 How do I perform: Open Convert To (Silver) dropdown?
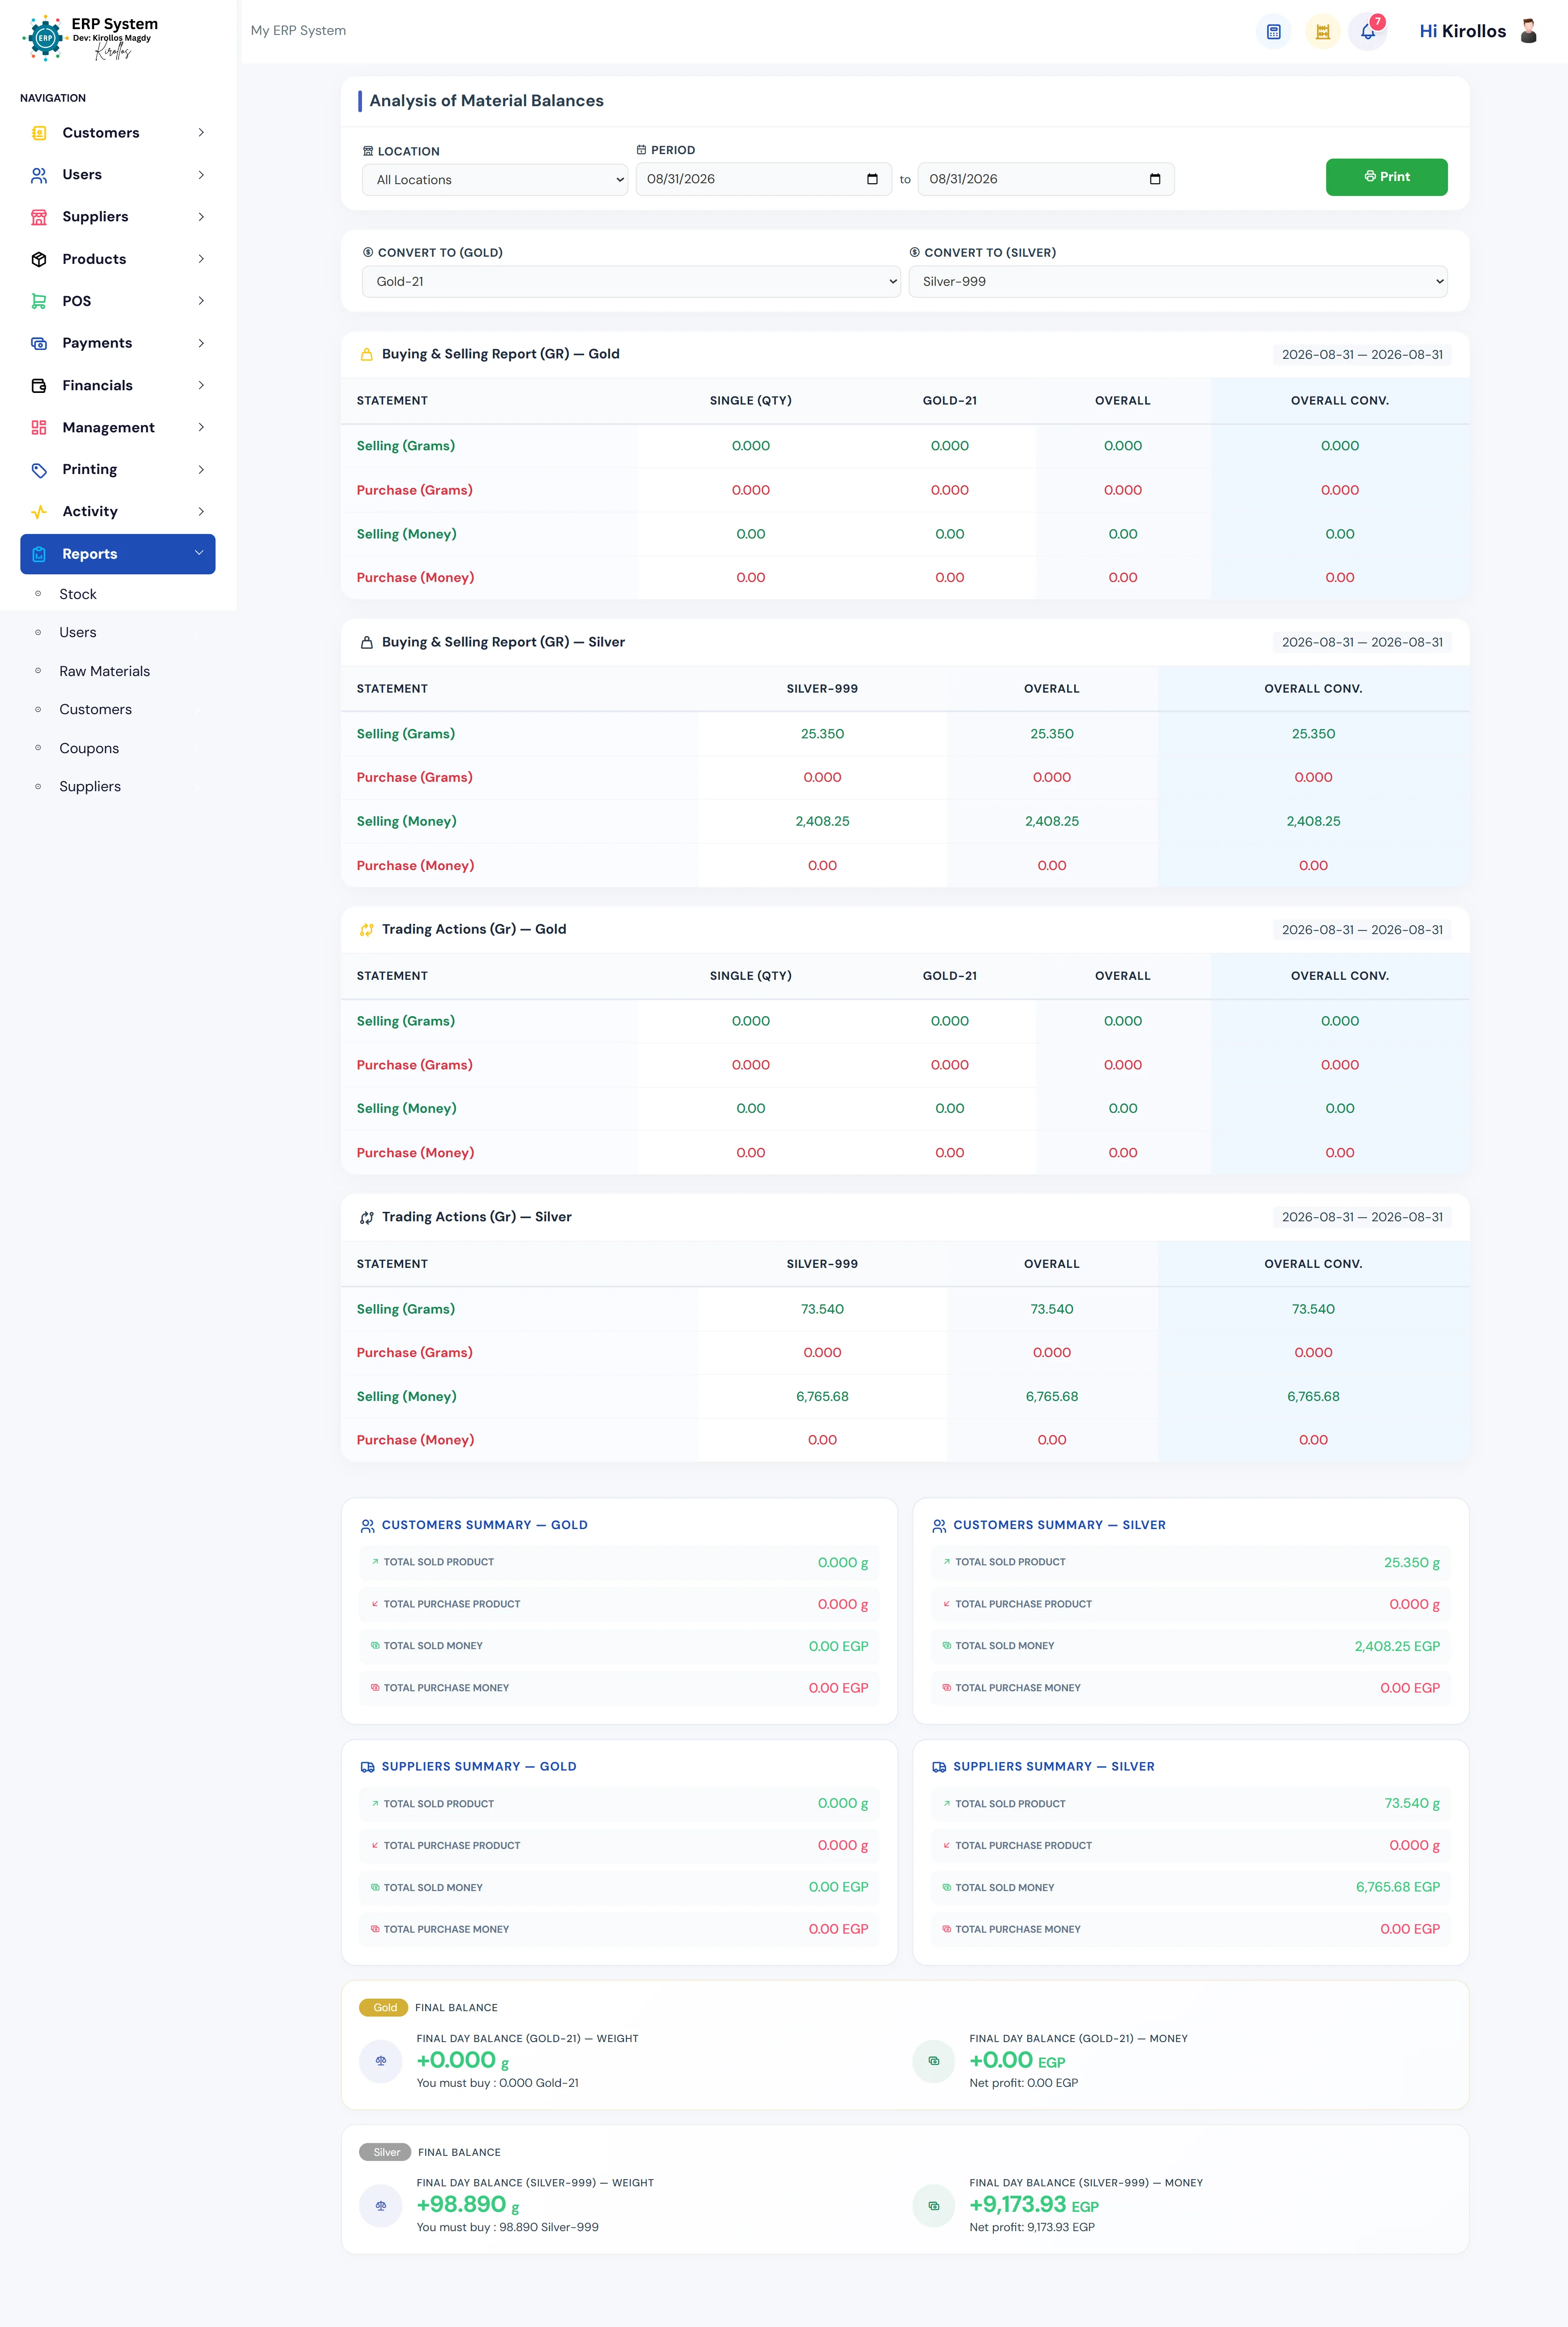[x=1178, y=281]
